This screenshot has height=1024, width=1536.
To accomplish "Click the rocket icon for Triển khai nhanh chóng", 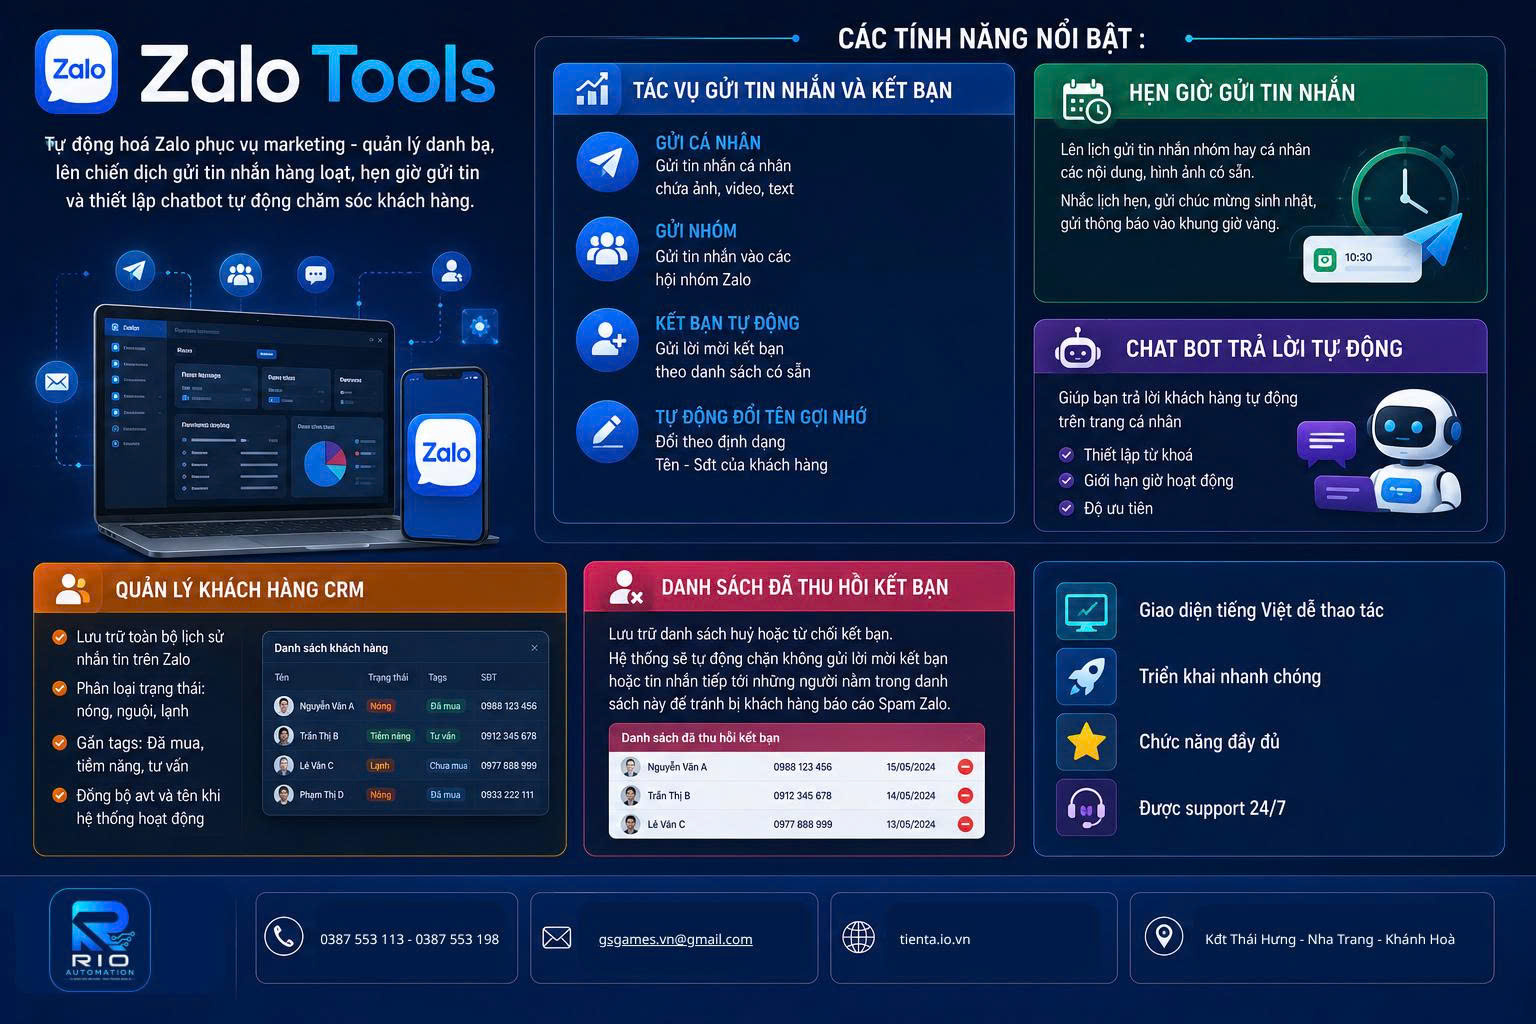I will 1086,677.
